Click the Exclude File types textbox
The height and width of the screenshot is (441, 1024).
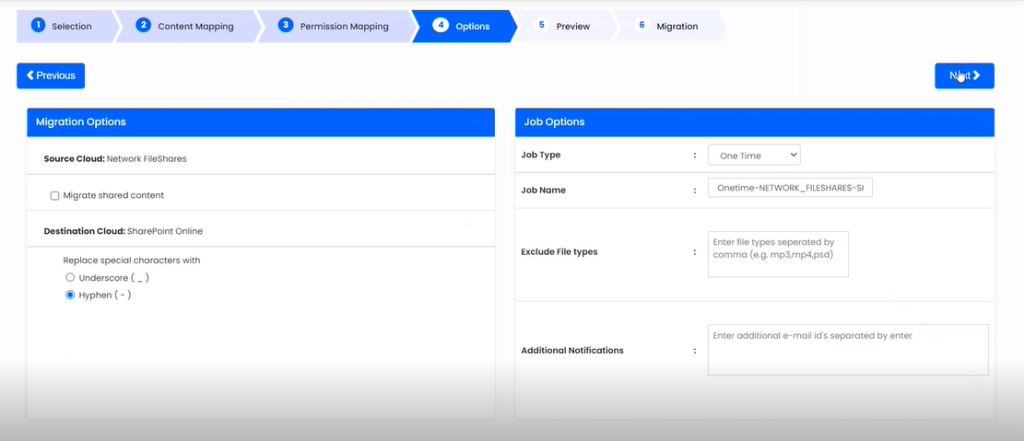tap(778, 253)
